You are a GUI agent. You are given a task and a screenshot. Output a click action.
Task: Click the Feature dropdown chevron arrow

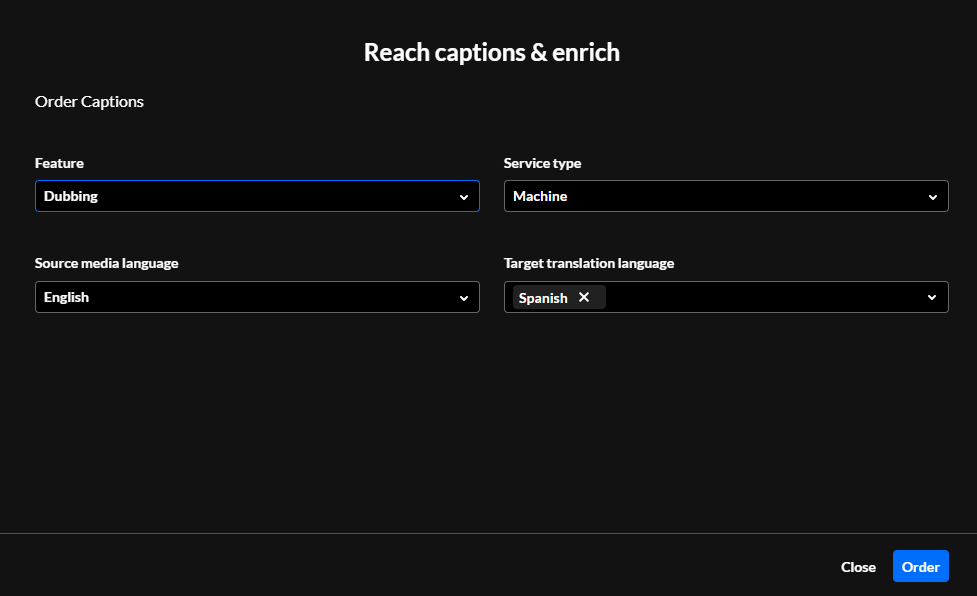[x=463, y=197]
